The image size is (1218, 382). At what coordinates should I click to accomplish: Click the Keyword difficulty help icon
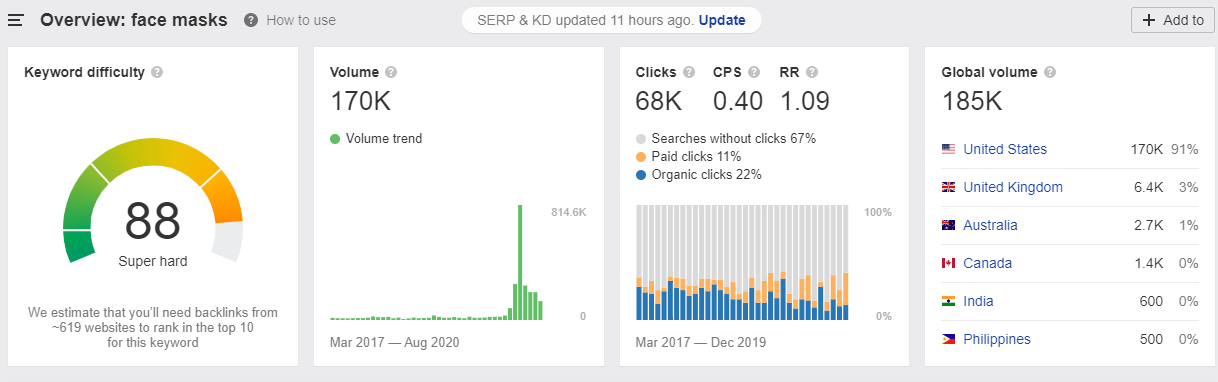pos(158,72)
